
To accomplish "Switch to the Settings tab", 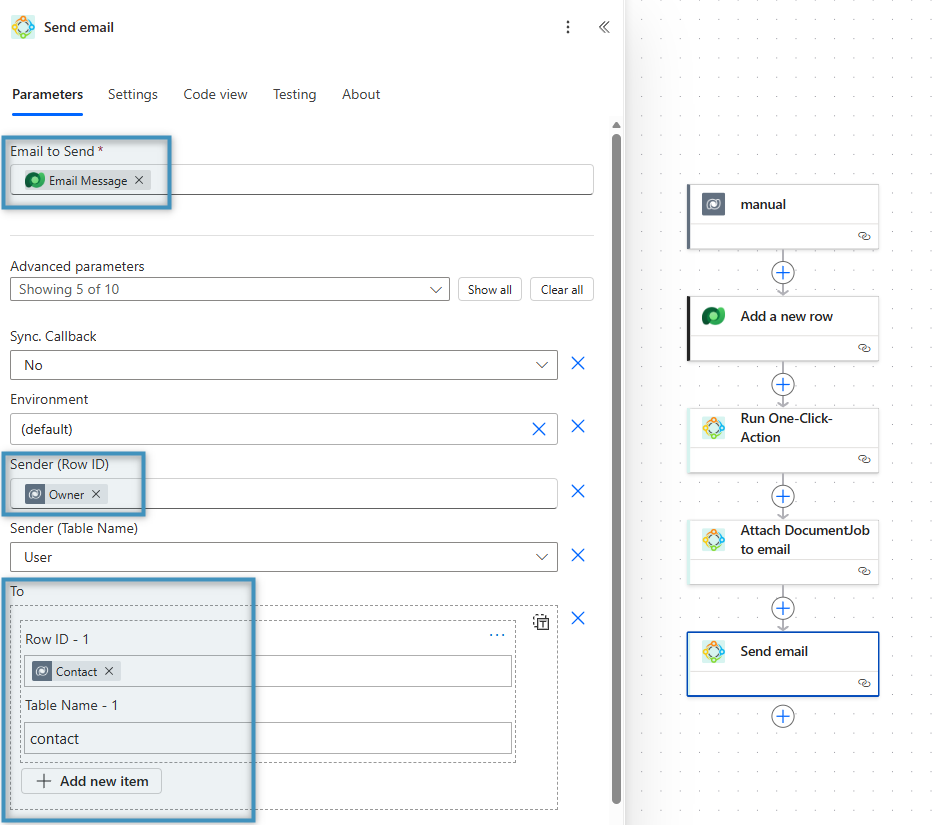I will (x=133, y=94).
